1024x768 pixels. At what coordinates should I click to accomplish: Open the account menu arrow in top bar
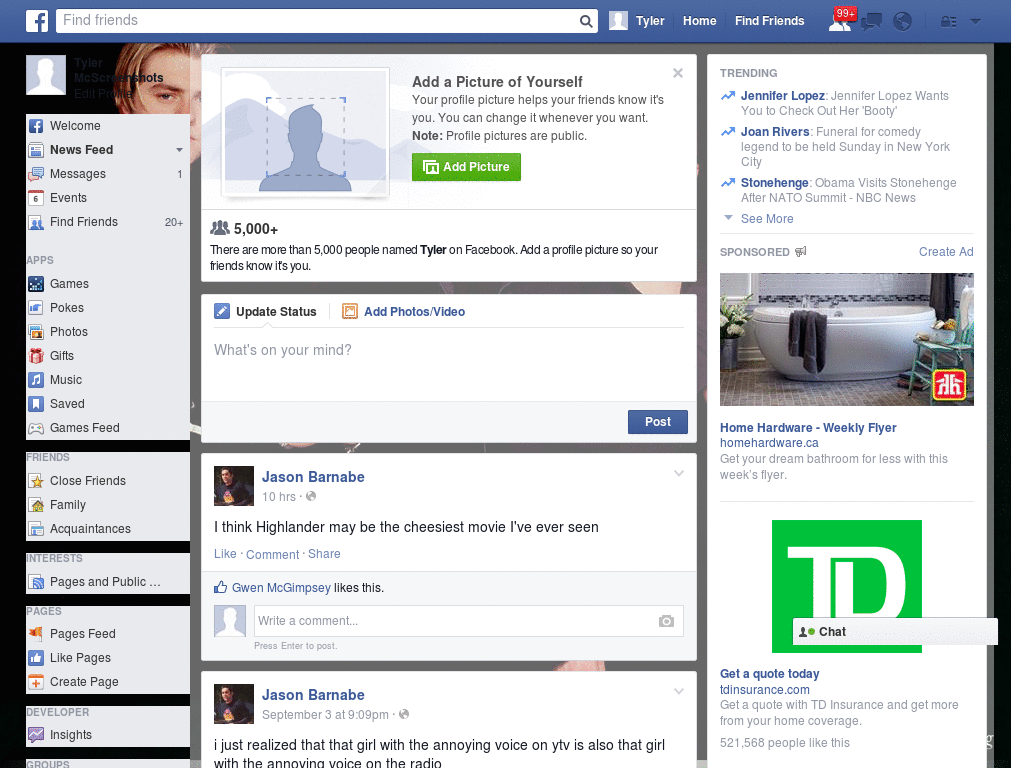coord(975,22)
